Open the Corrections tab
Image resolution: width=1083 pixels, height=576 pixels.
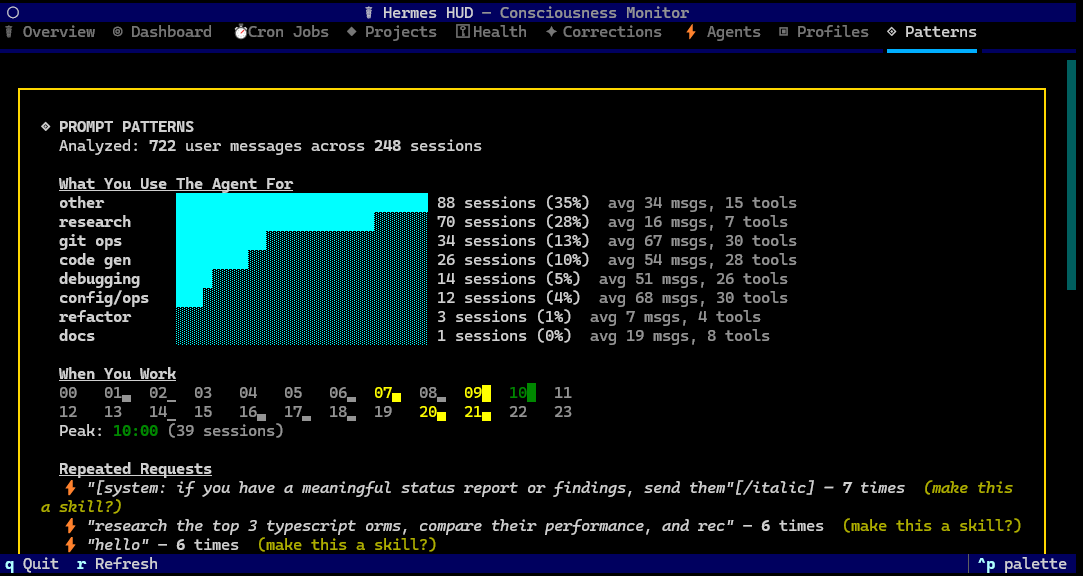[x=604, y=32]
